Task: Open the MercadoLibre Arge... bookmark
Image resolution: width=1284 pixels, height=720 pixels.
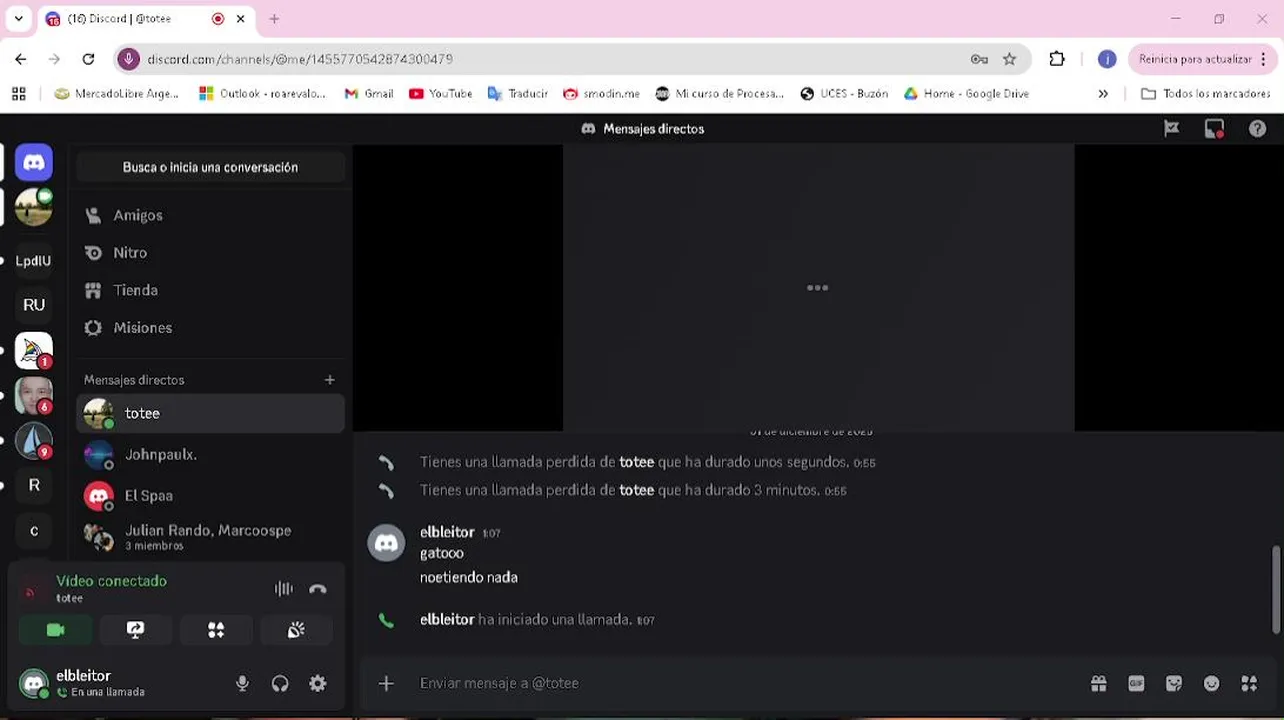Action: 116,94
